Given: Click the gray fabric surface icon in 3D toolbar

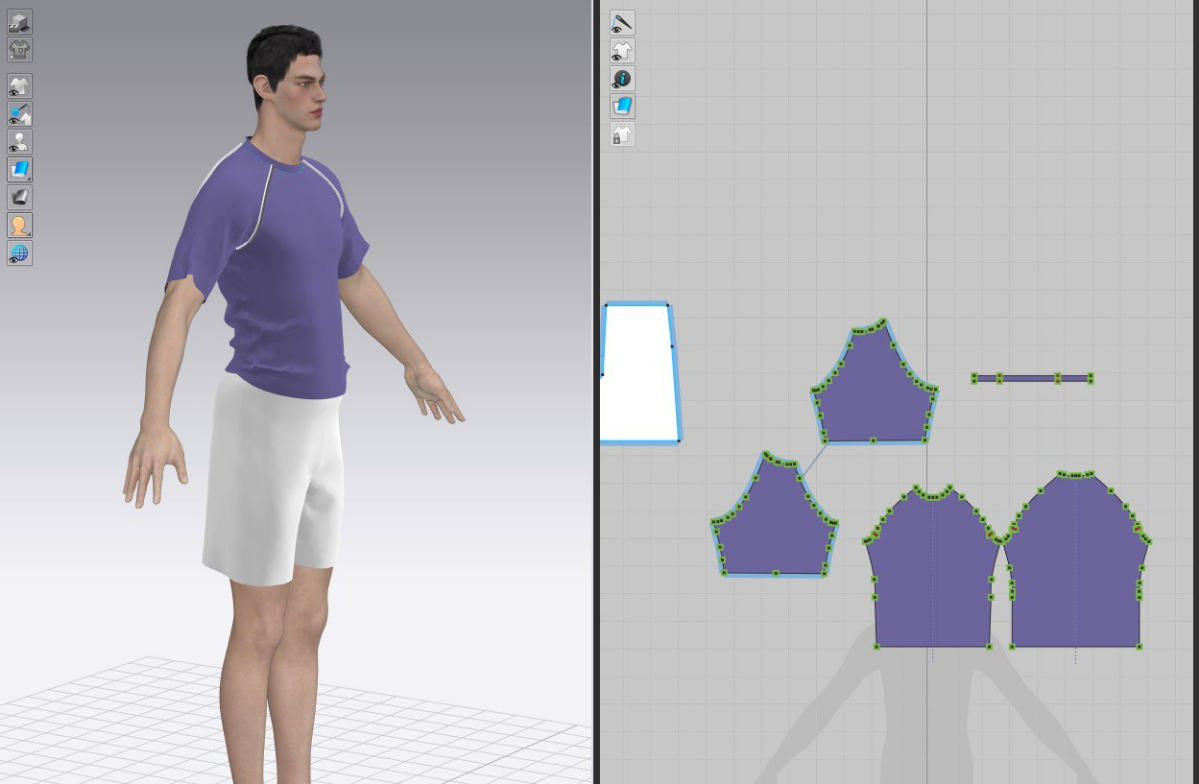Looking at the screenshot, I should (20, 197).
